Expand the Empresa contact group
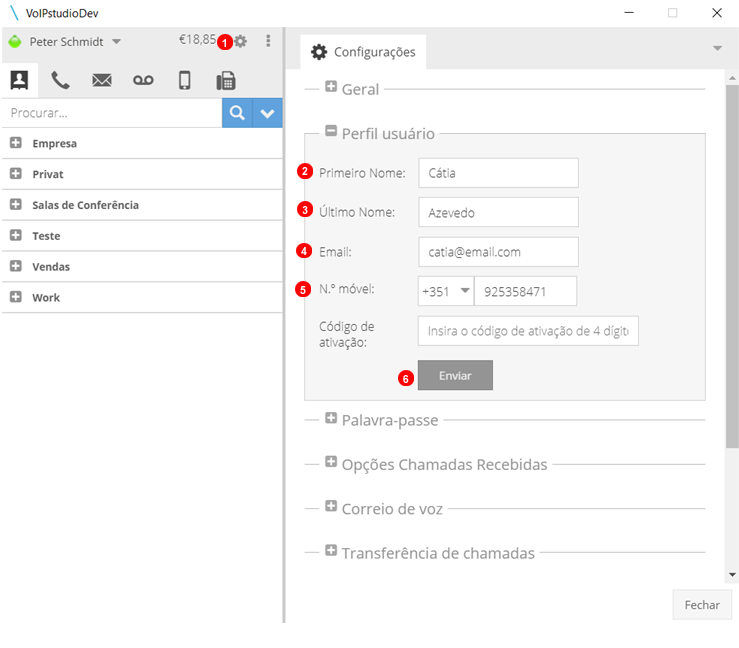This screenshot has width=739, height=648. 16,143
